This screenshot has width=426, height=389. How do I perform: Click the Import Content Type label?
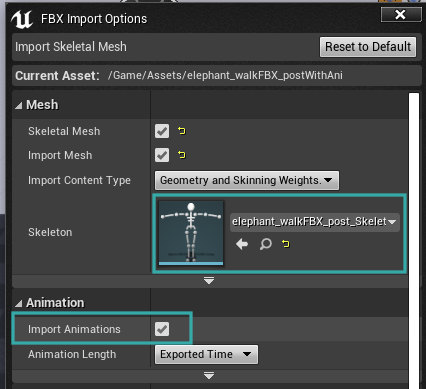(x=79, y=180)
